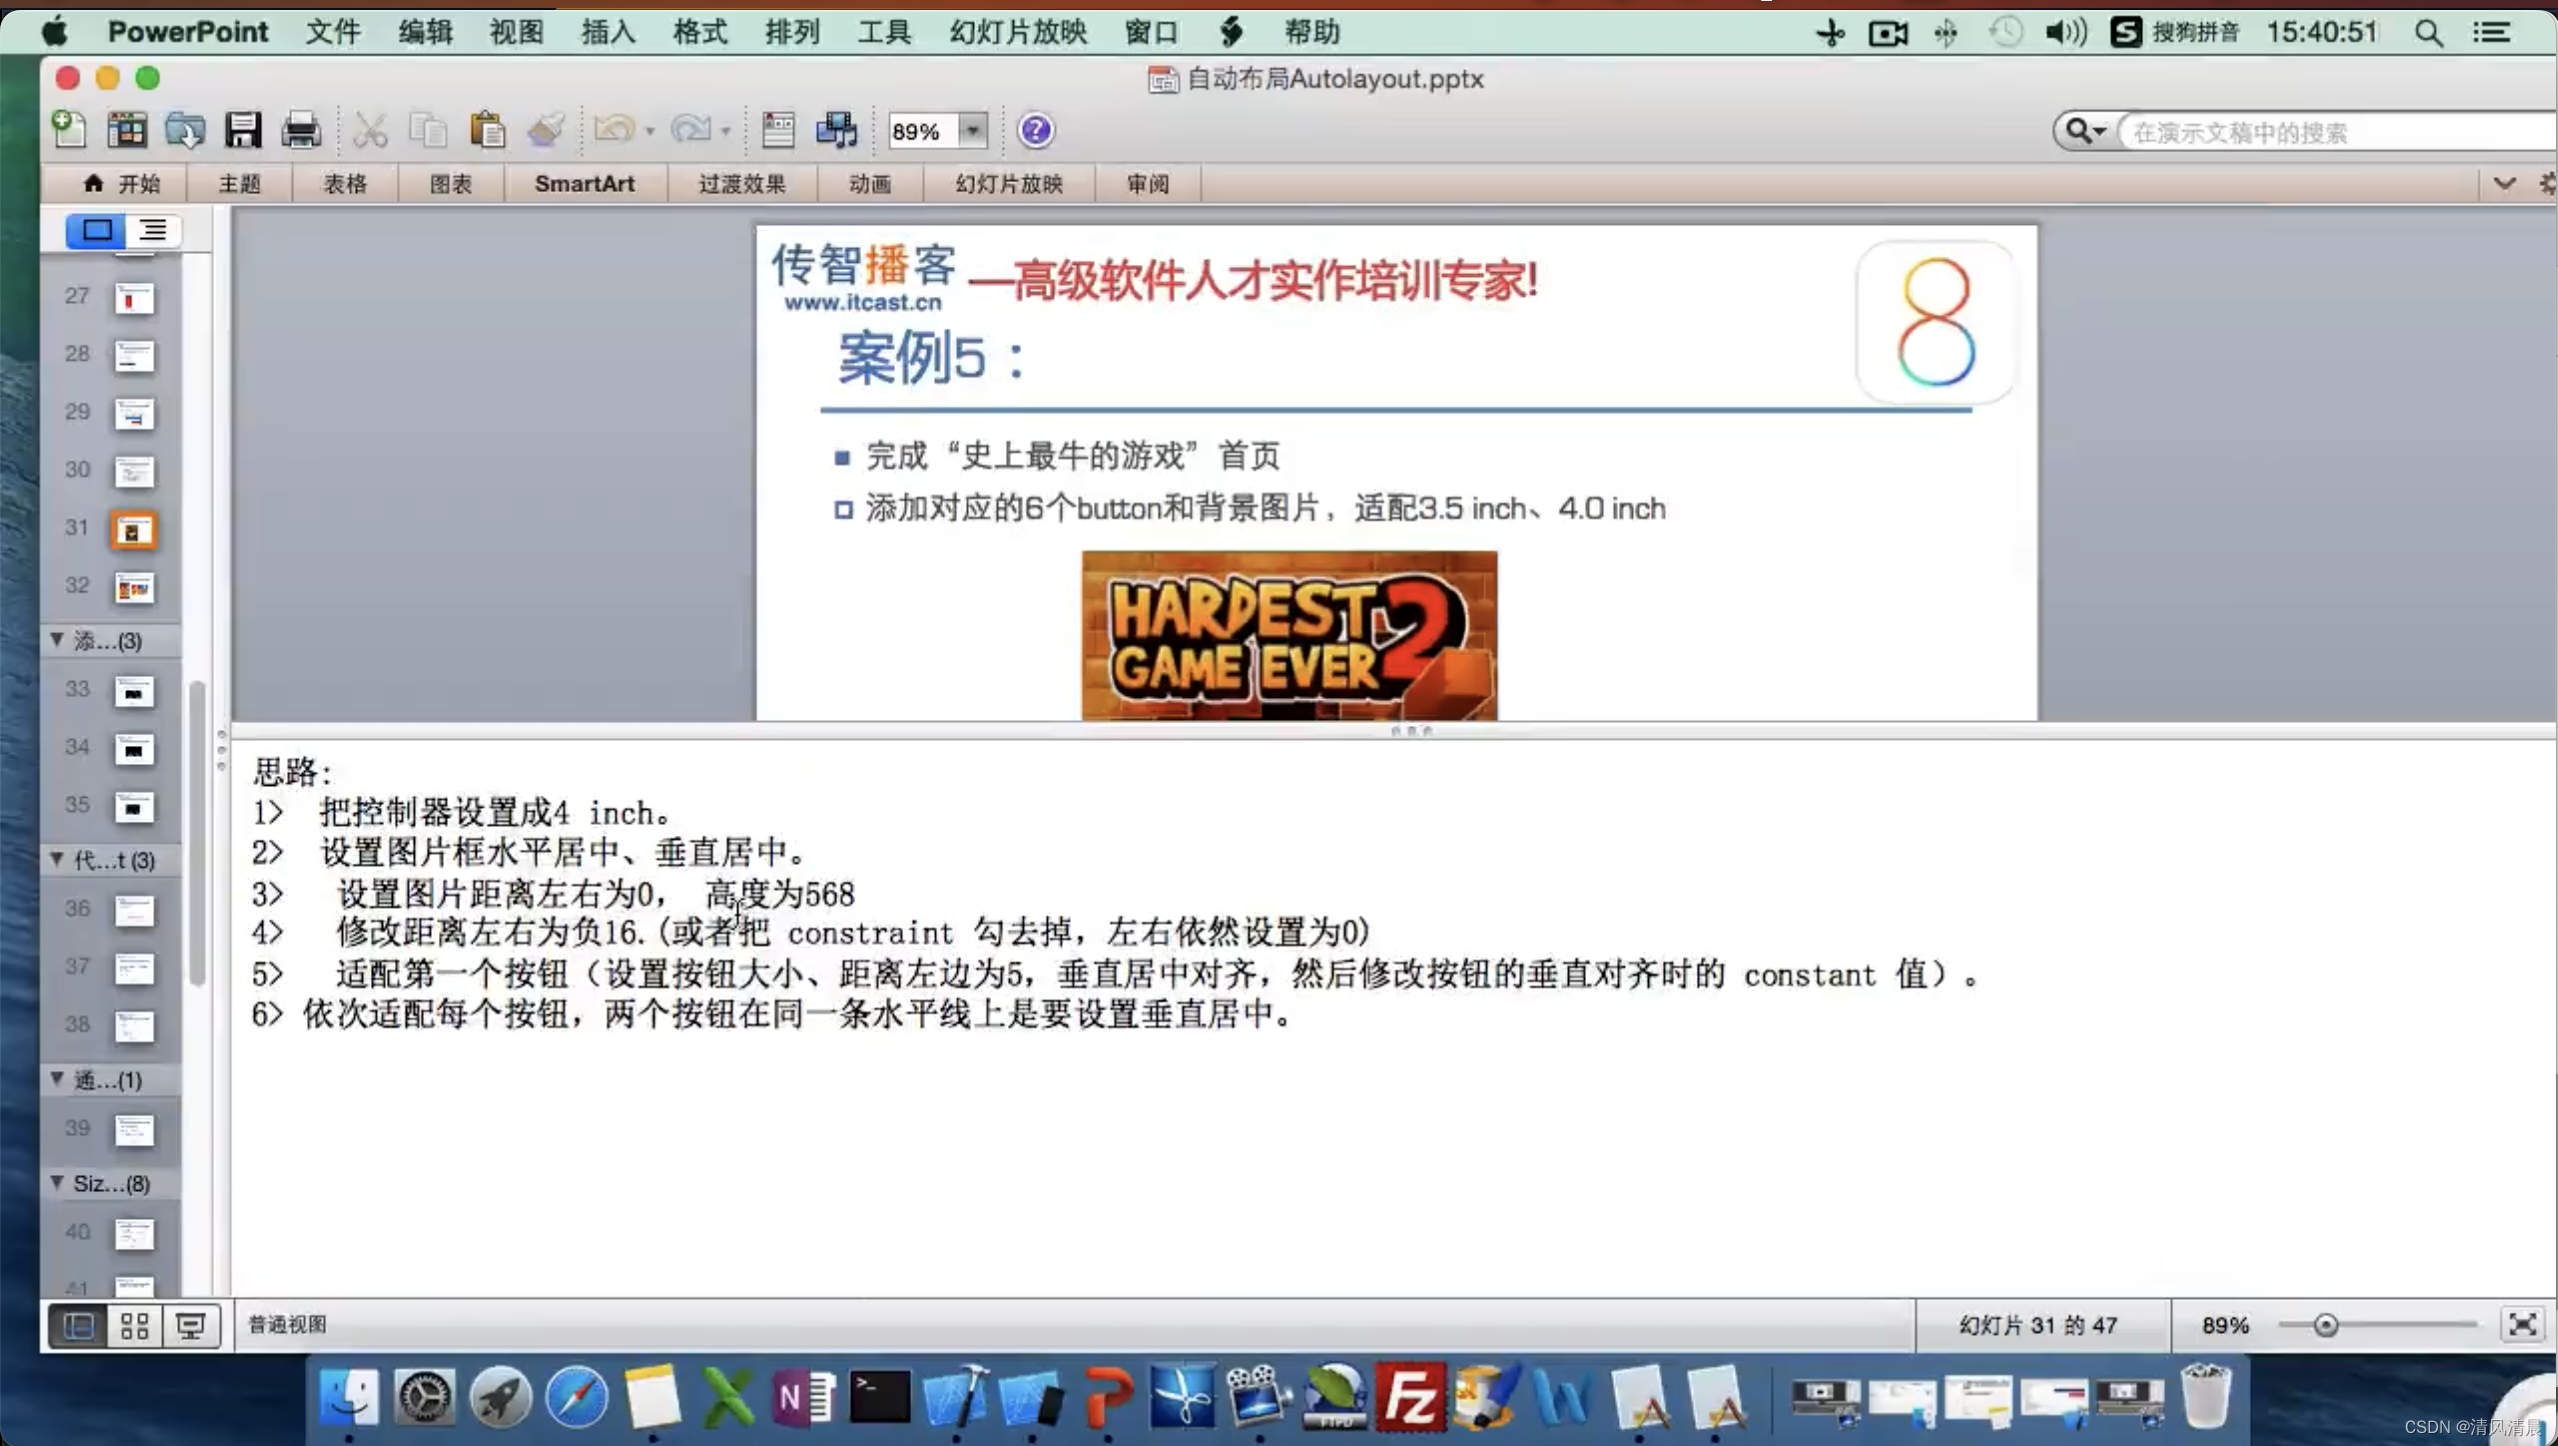Select slide 36 thumbnail
Screen dimensions: 2558x1446
point(133,910)
